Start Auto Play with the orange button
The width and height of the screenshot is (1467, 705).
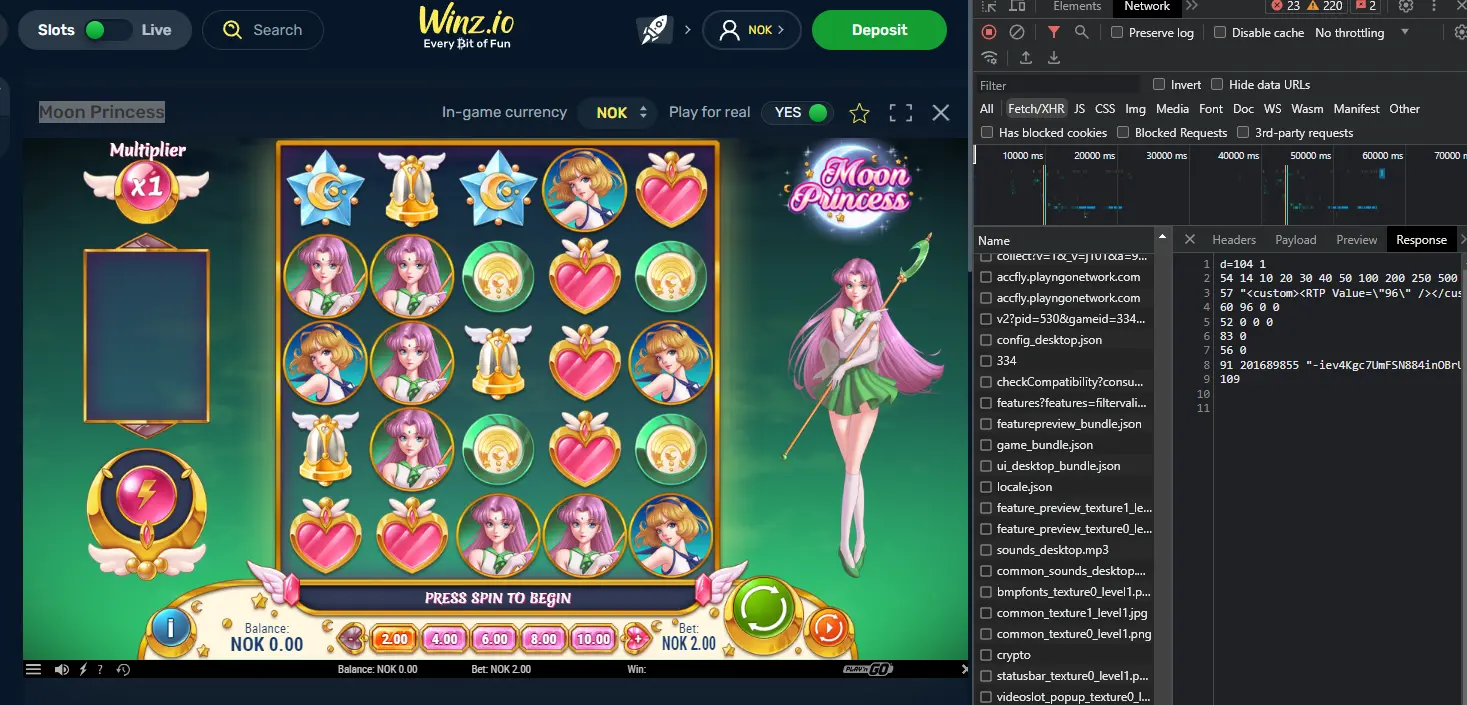point(827,628)
